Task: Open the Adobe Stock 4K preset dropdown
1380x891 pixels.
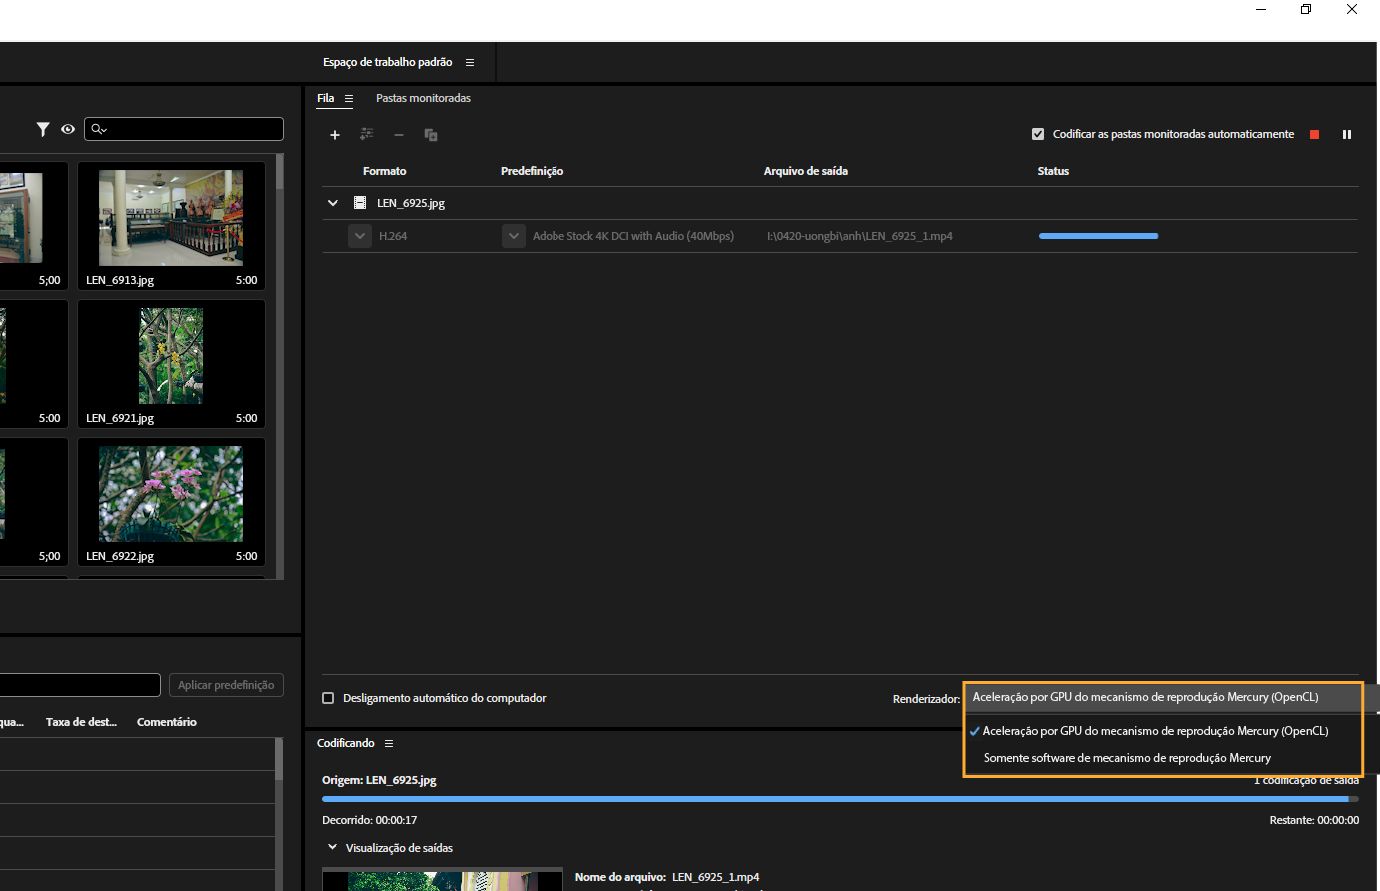Action: [x=513, y=235]
